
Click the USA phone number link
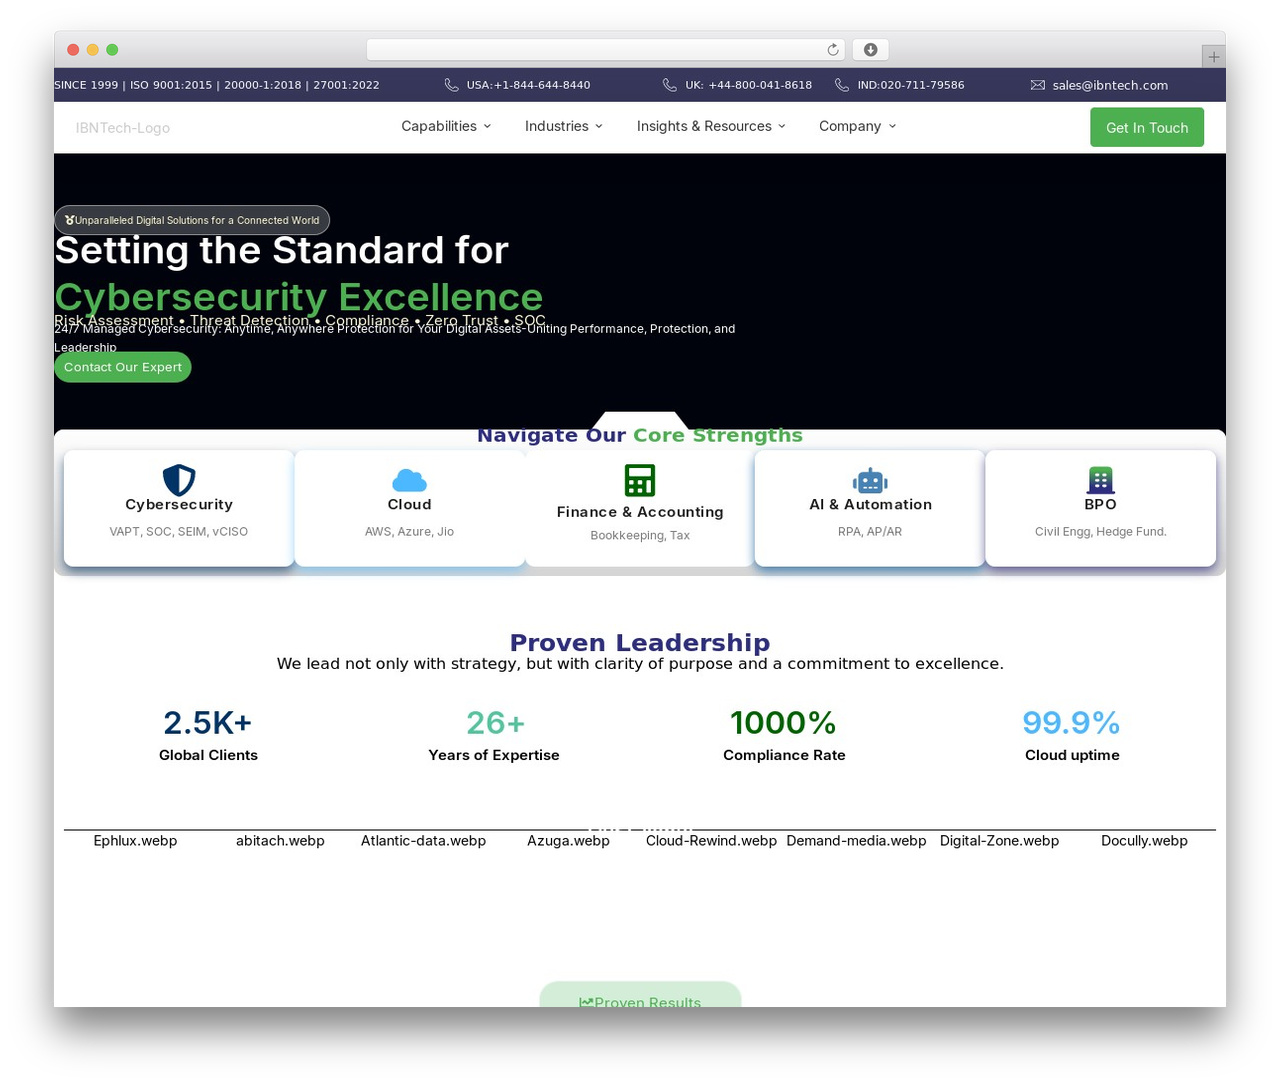(x=528, y=85)
